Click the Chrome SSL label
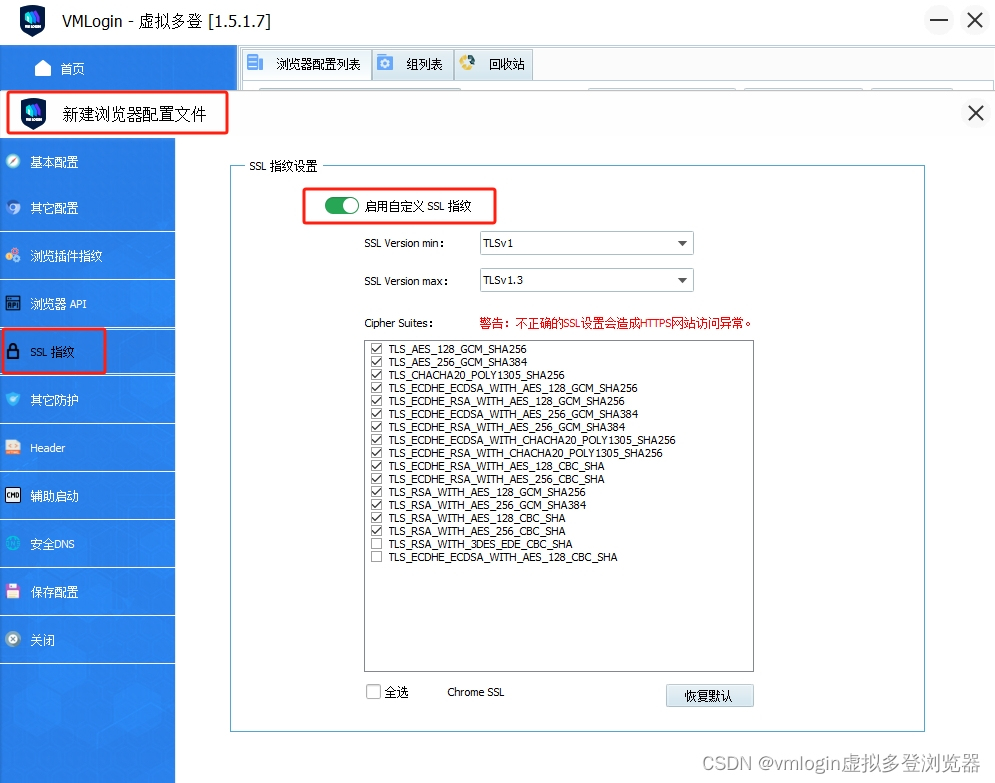 point(475,692)
